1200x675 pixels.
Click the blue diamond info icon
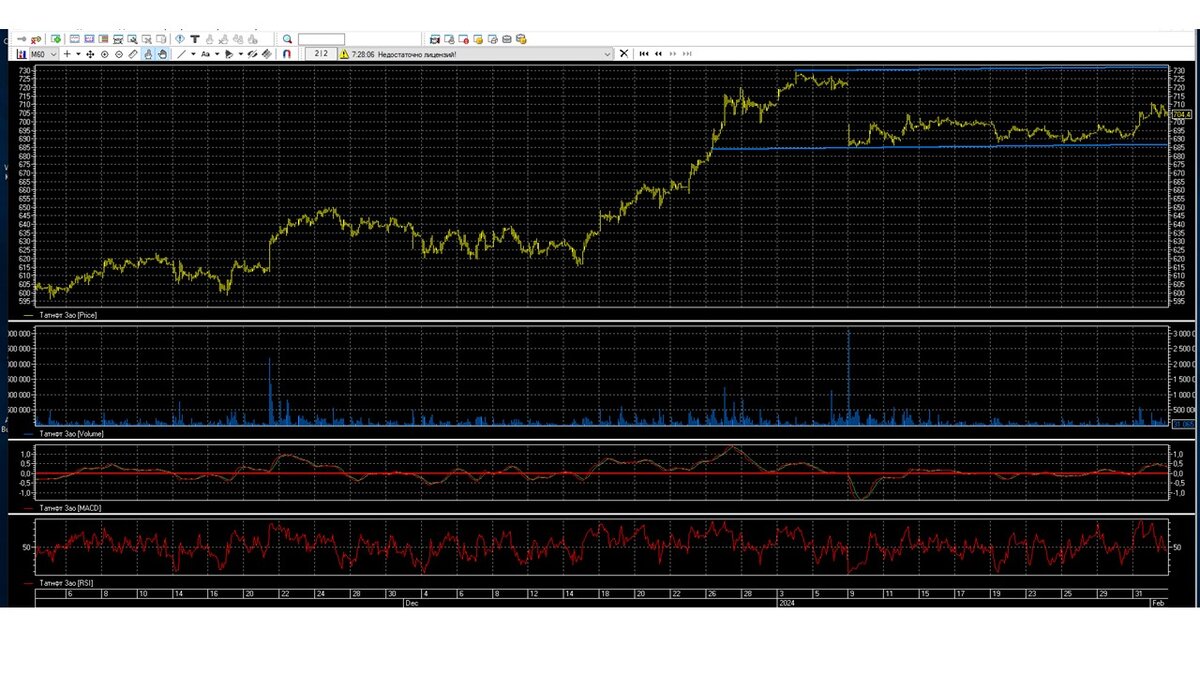[180, 39]
